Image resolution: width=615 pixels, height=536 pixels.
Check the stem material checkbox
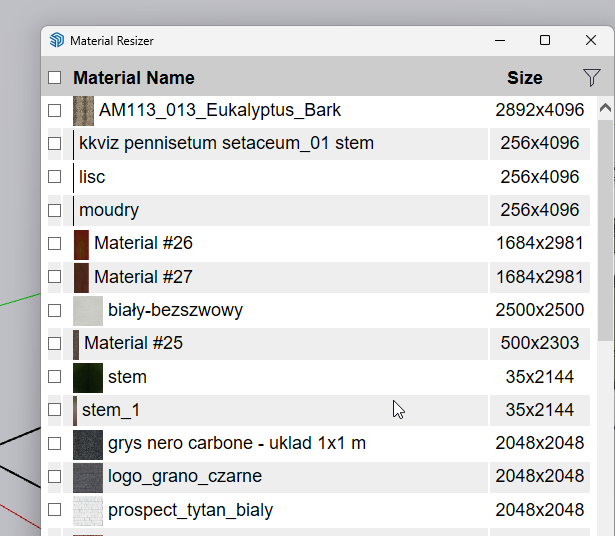coord(55,377)
